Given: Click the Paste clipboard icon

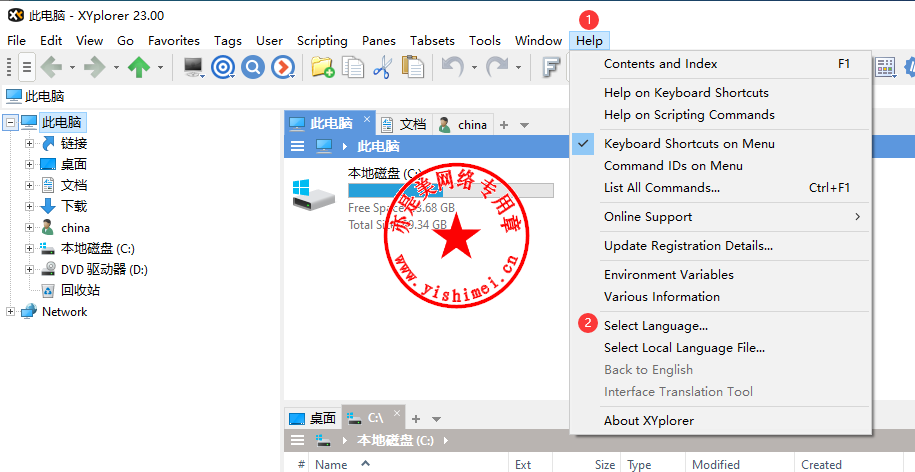Looking at the screenshot, I should coord(413,67).
